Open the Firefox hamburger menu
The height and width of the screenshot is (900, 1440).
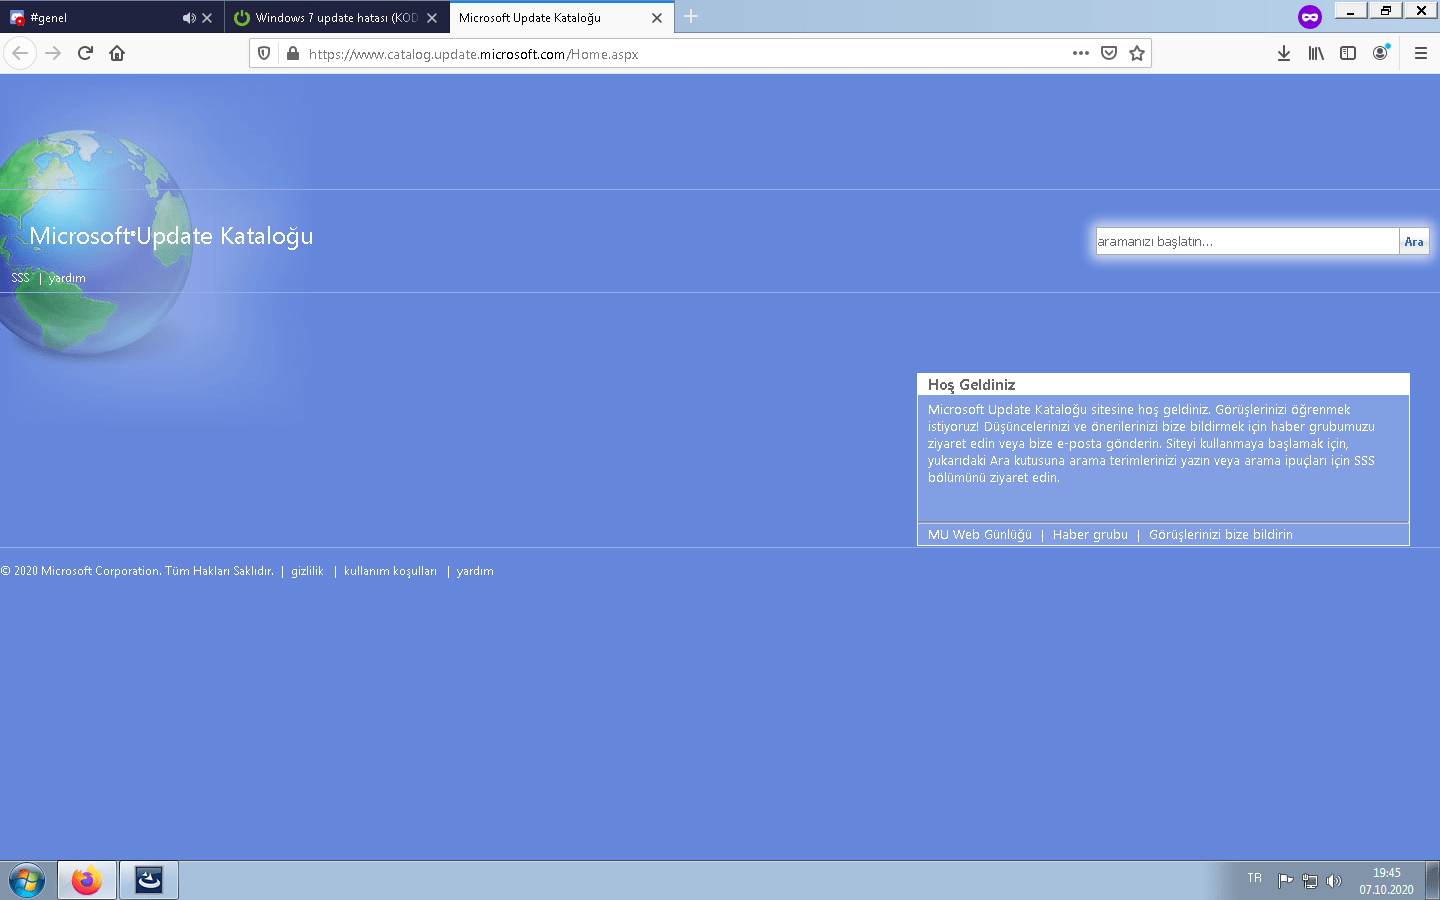point(1421,53)
